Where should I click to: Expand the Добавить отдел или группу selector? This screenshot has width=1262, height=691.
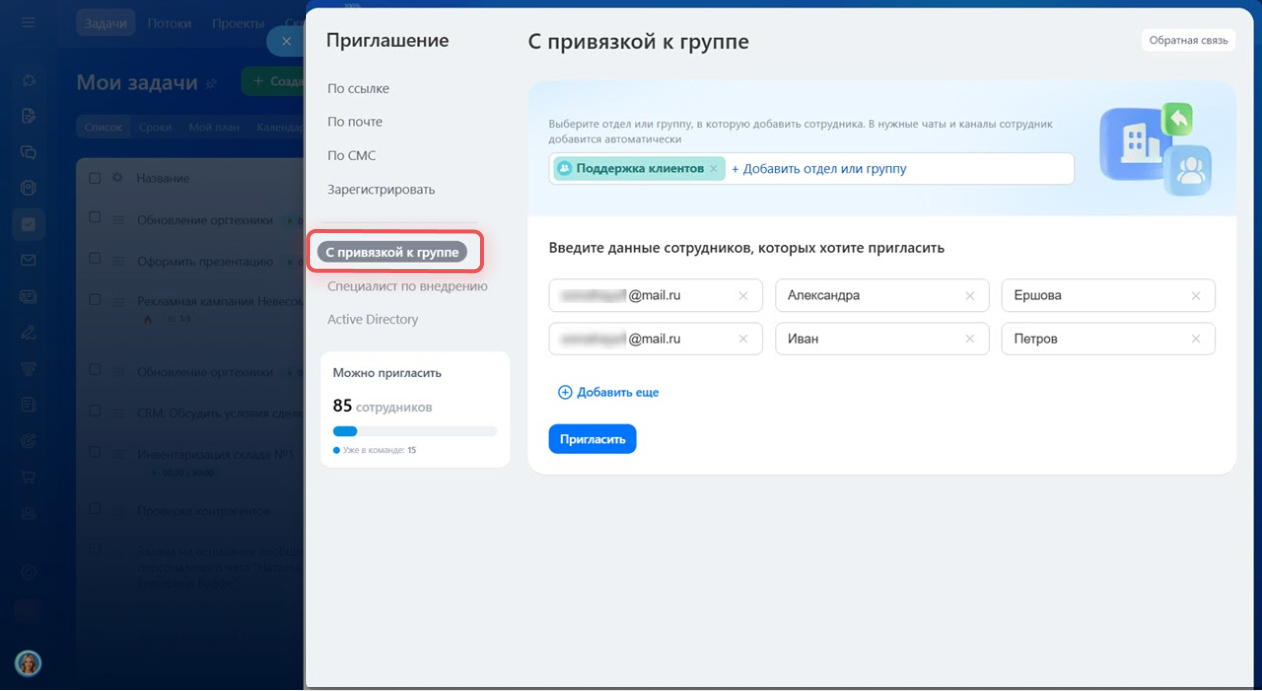819,169
